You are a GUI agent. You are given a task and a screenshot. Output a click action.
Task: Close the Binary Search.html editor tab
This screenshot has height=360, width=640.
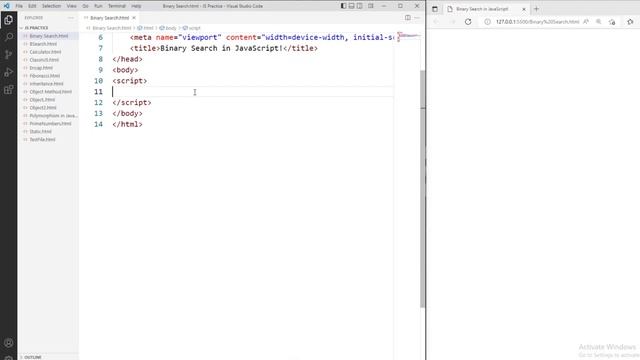pos(134,18)
